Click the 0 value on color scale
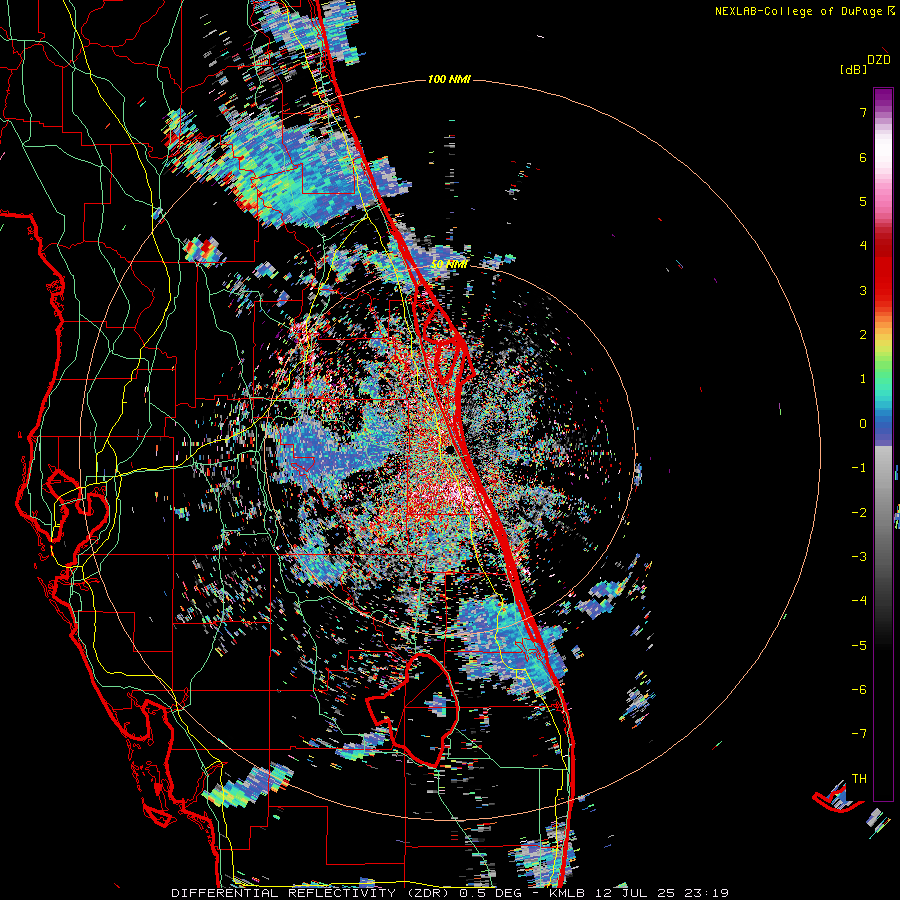Viewport: 900px width, 900px height. pos(863,424)
